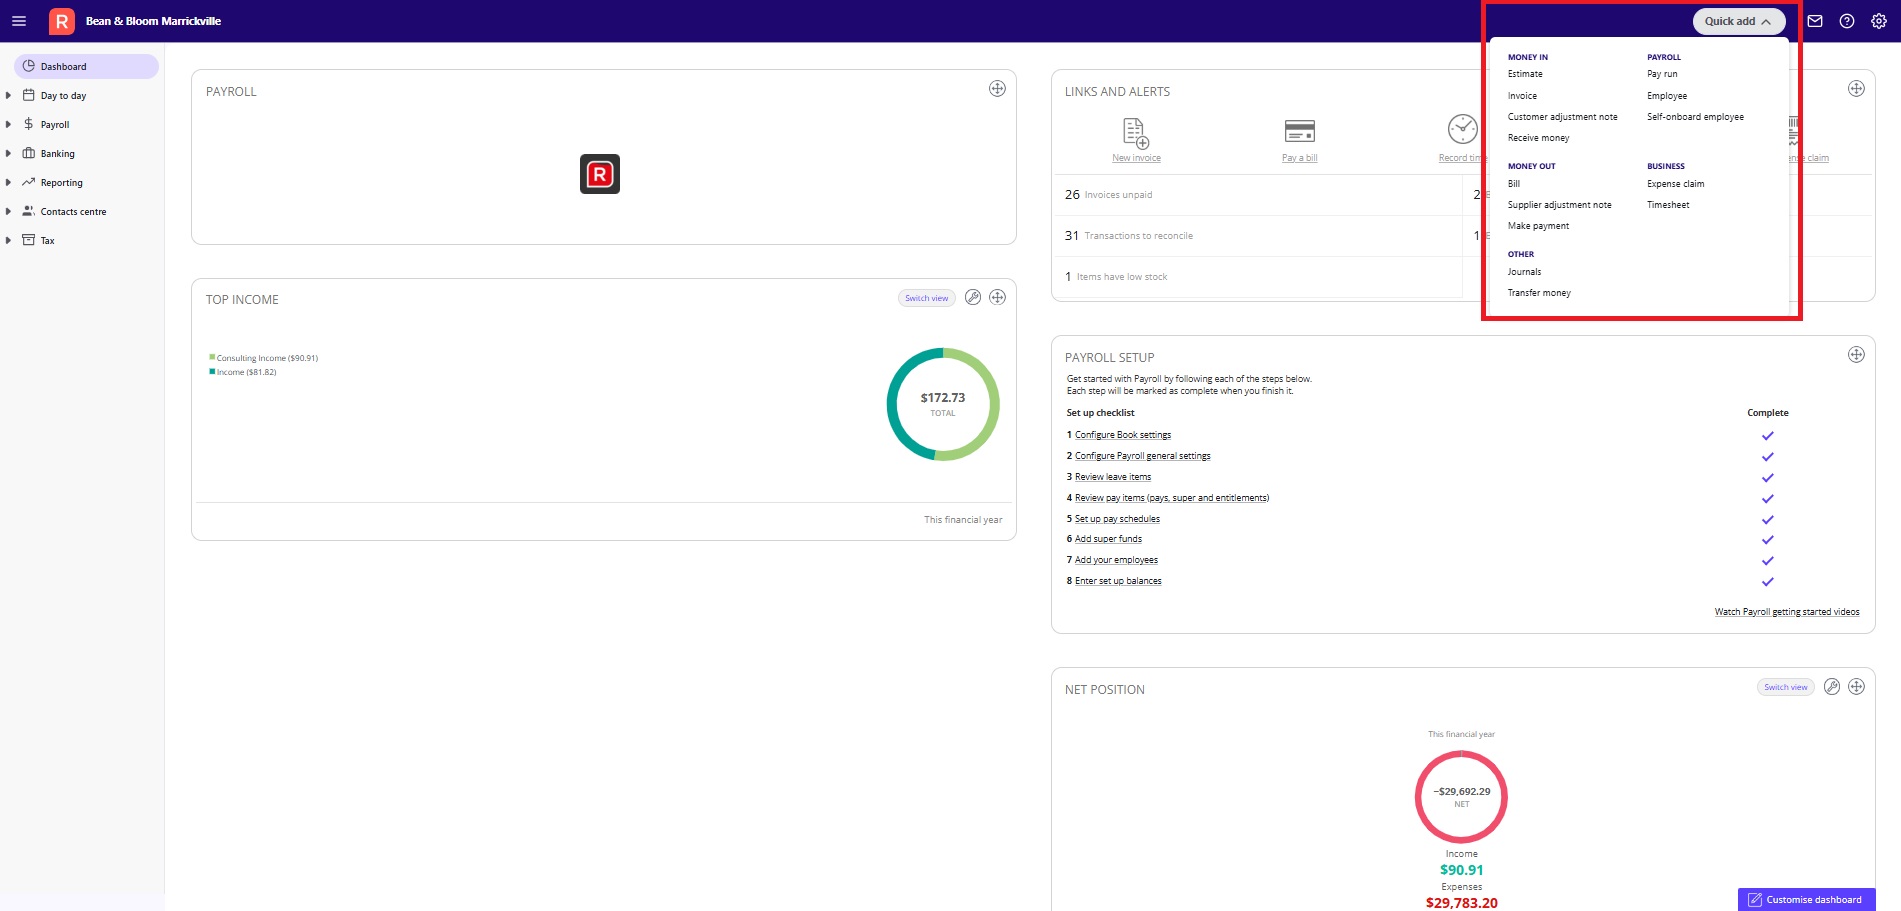Open Add your employees link

coord(1116,560)
